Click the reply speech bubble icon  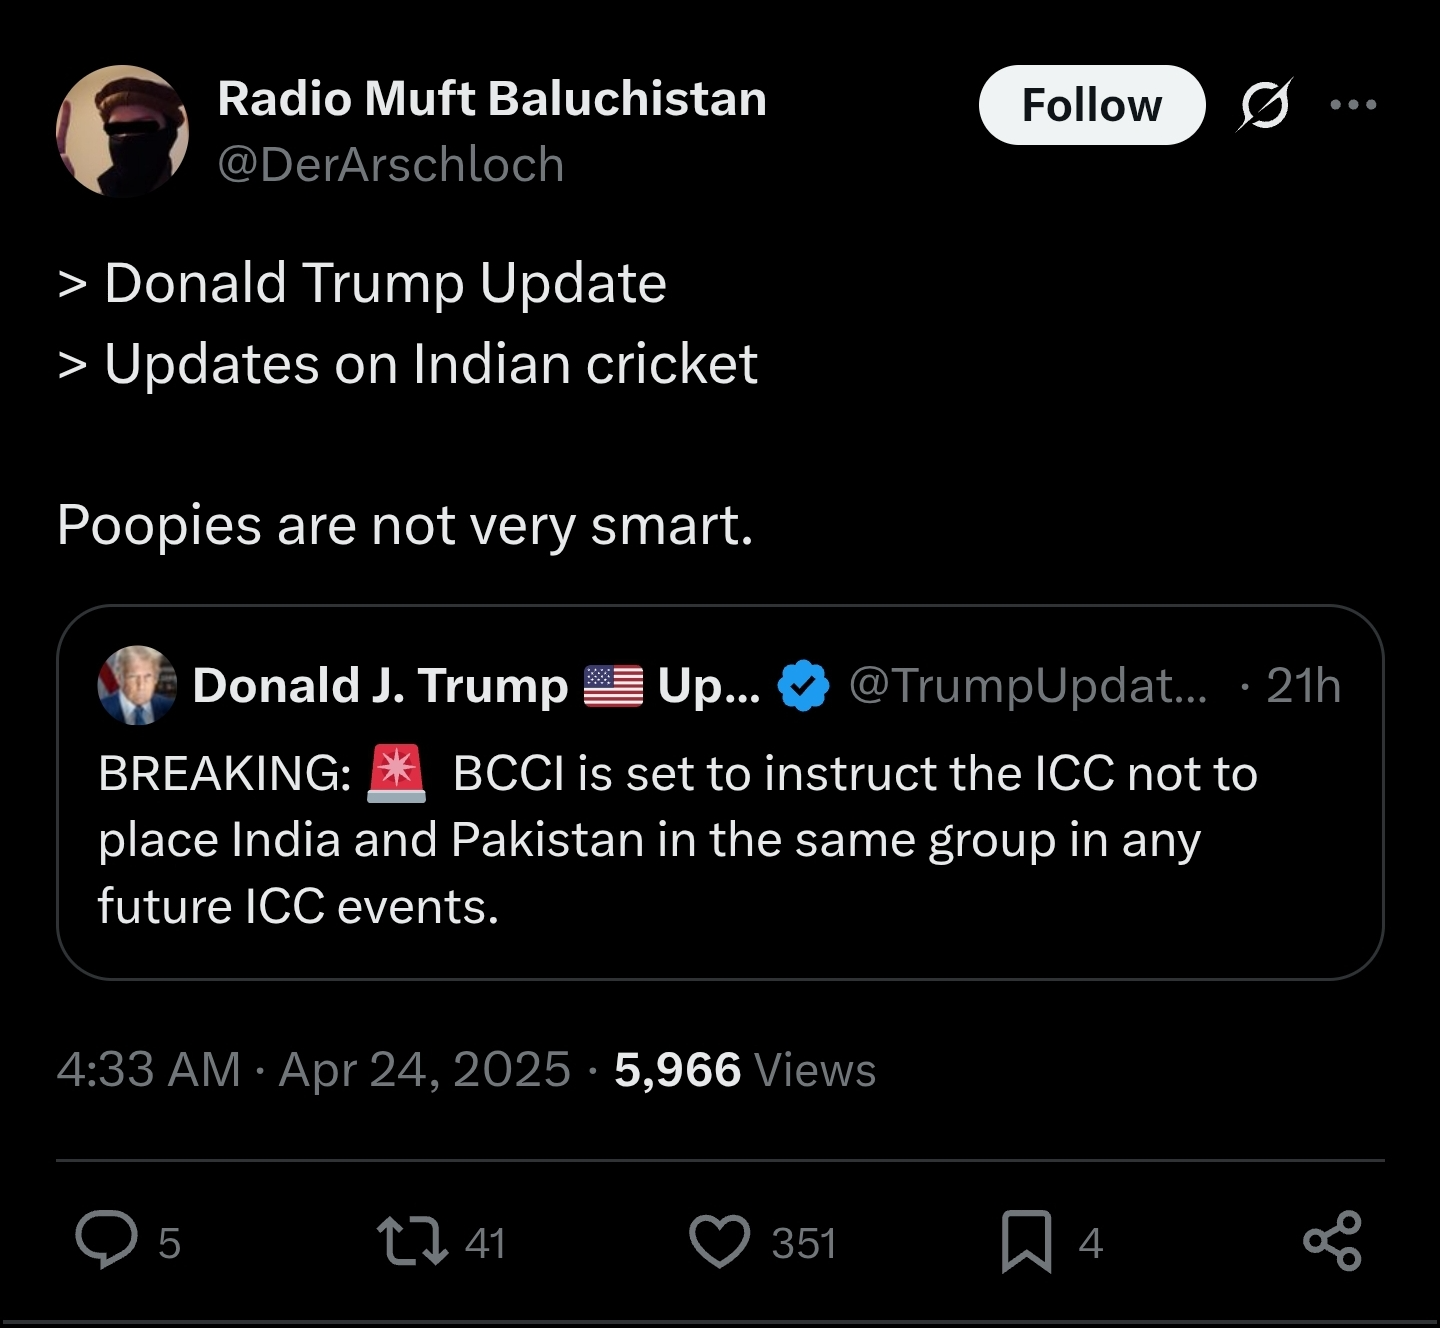tap(107, 1241)
